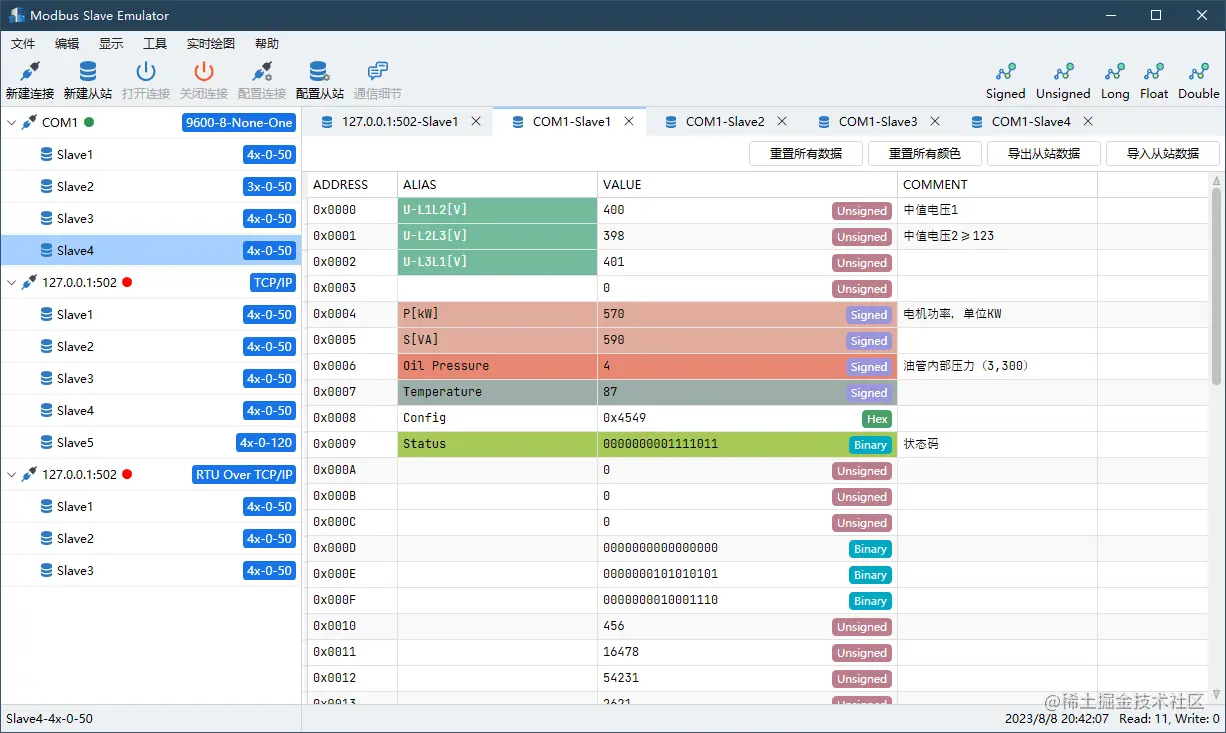Click the 重置所有数据 button
The height and width of the screenshot is (733, 1226).
point(805,153)
